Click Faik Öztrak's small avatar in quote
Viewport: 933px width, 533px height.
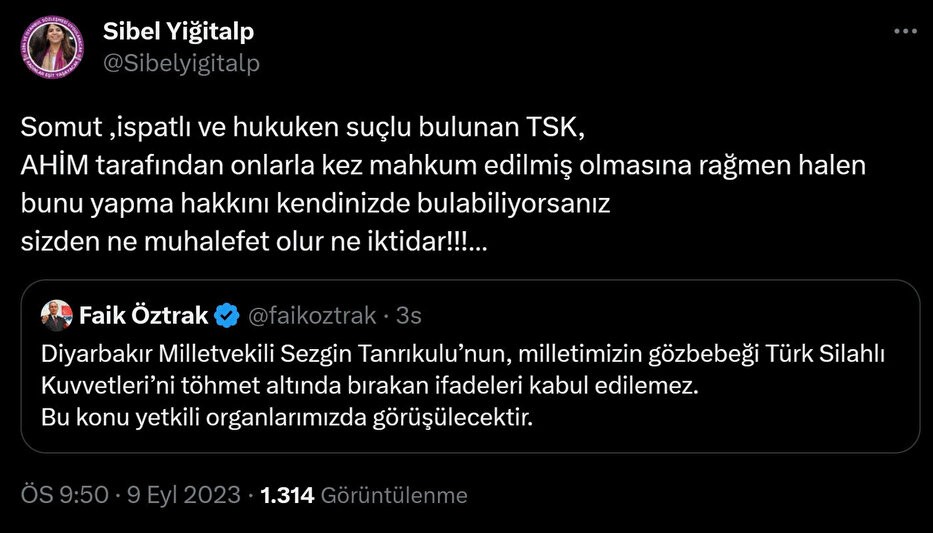(56, 316)
